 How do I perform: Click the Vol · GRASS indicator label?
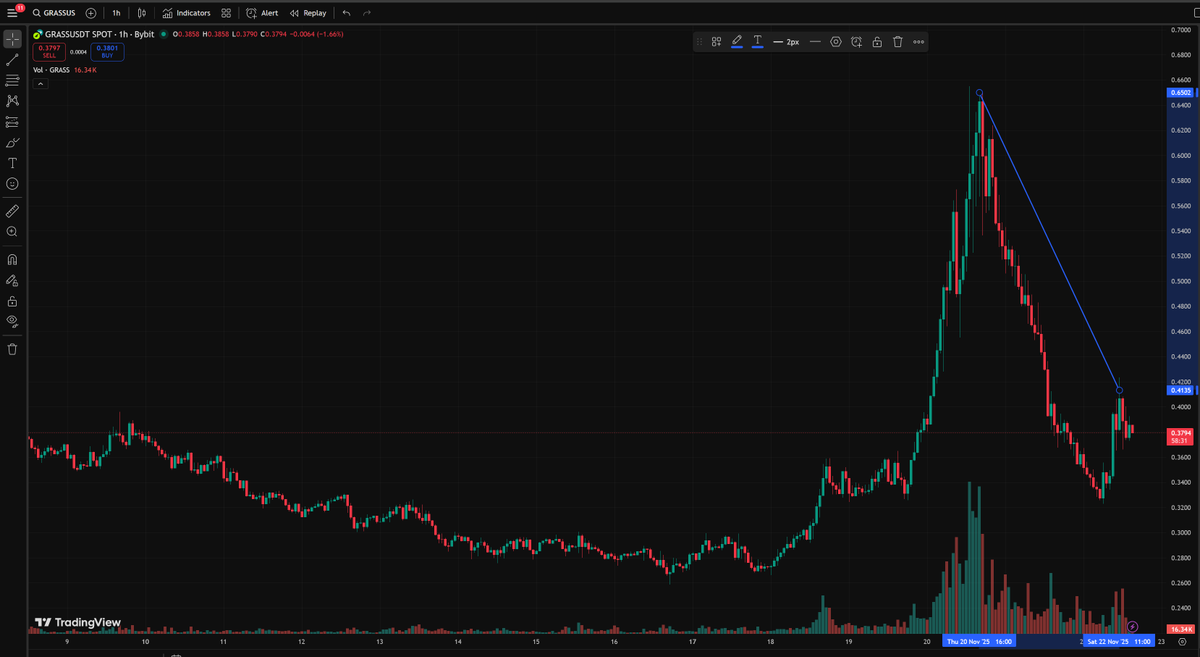tap(53, 71)
